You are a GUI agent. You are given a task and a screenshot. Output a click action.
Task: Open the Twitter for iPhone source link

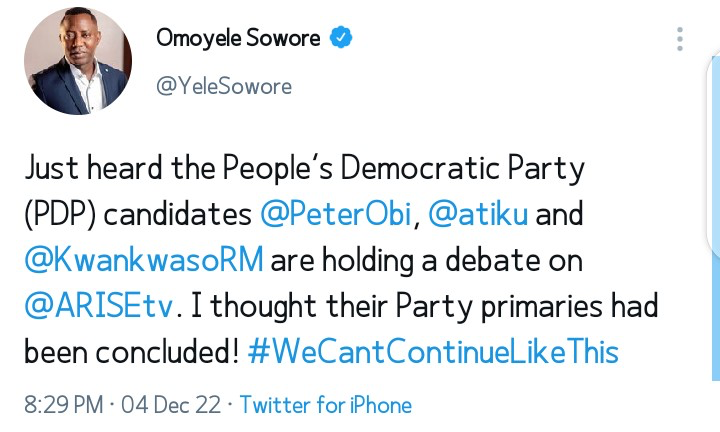326,405
